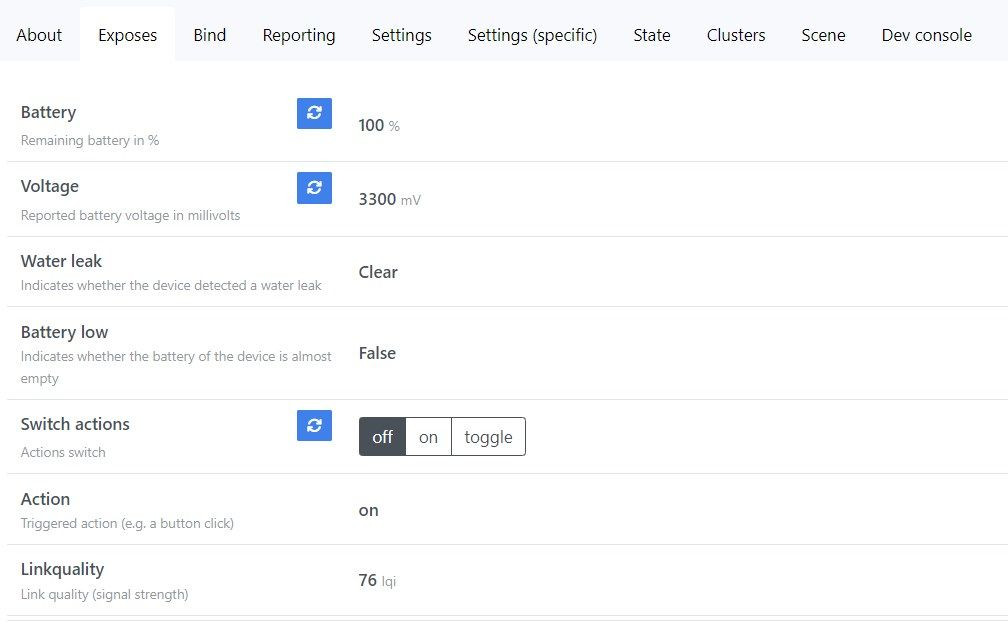This screenshot has height=641, width=1008.
Task: Refresh the Battery value
Action: pyautogui.click(x=314, y=113)
